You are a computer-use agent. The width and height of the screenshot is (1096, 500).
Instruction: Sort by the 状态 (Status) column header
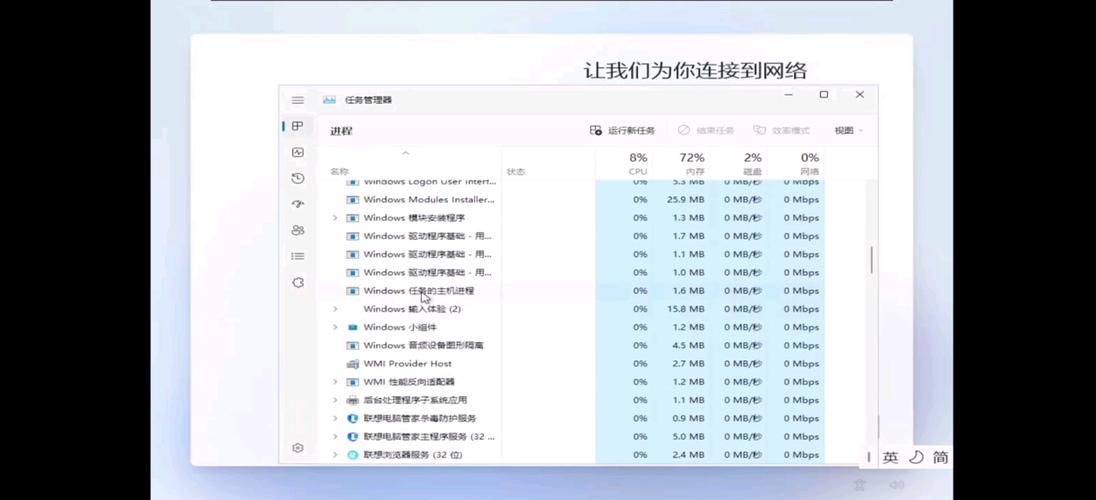pos(516,171)
